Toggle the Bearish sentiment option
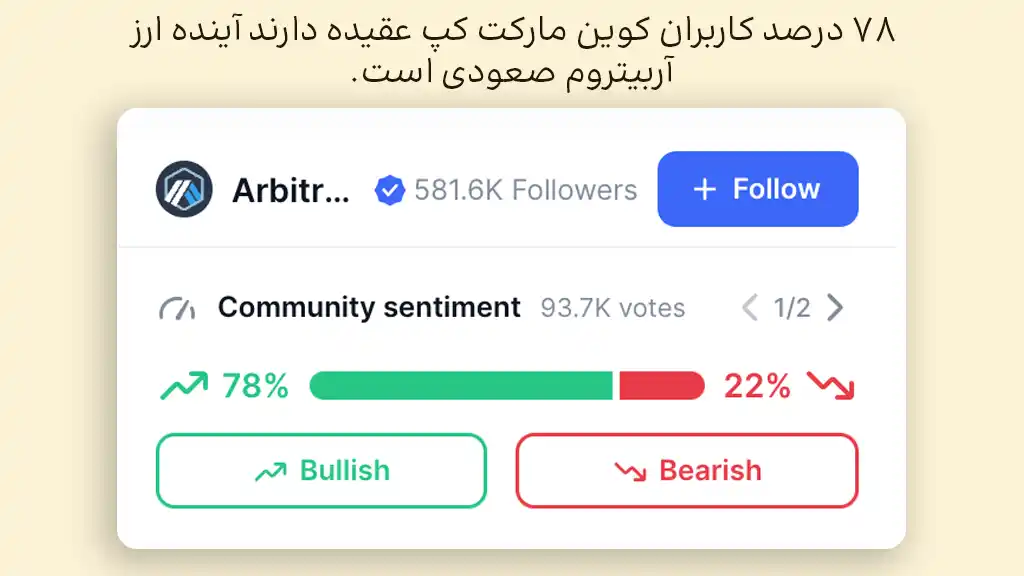1024x576 pixels. coord(686,470)
